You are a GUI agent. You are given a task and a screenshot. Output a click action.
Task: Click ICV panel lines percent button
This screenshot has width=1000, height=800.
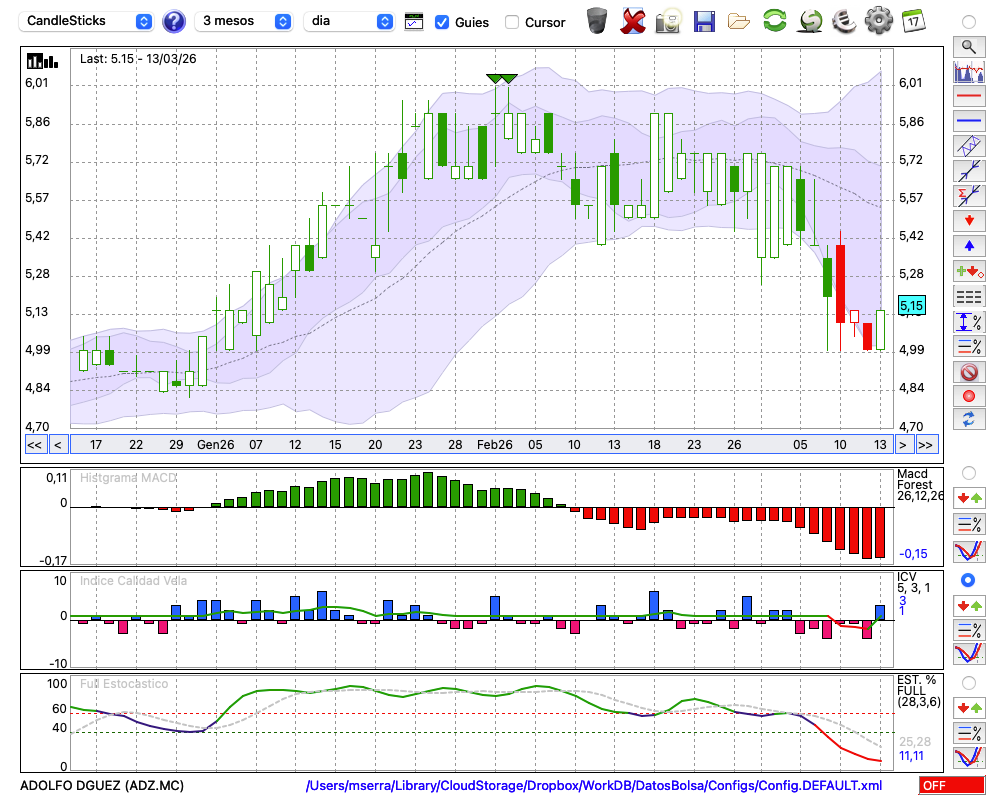tap(969, 630)
